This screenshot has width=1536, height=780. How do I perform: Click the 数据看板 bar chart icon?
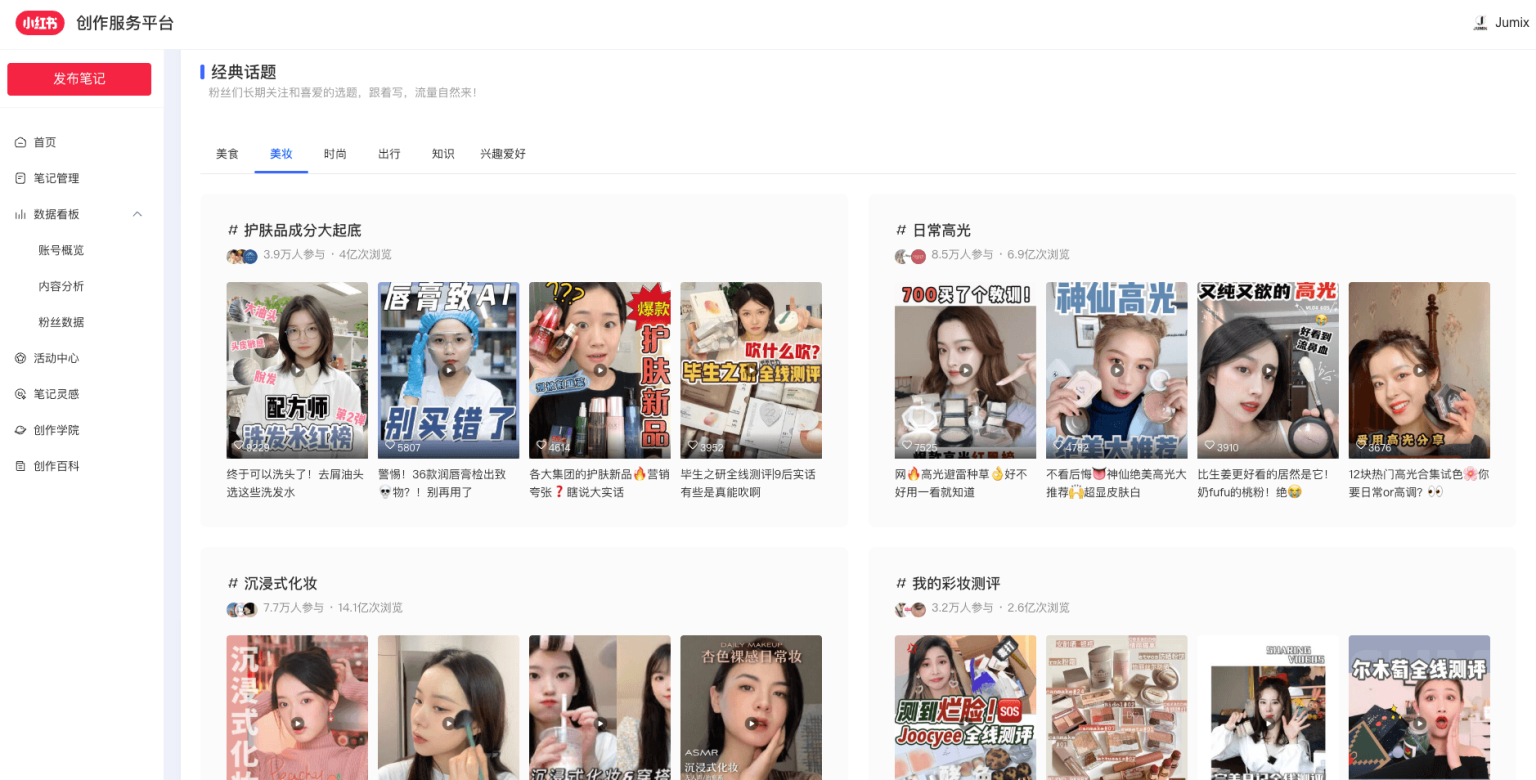20,214
